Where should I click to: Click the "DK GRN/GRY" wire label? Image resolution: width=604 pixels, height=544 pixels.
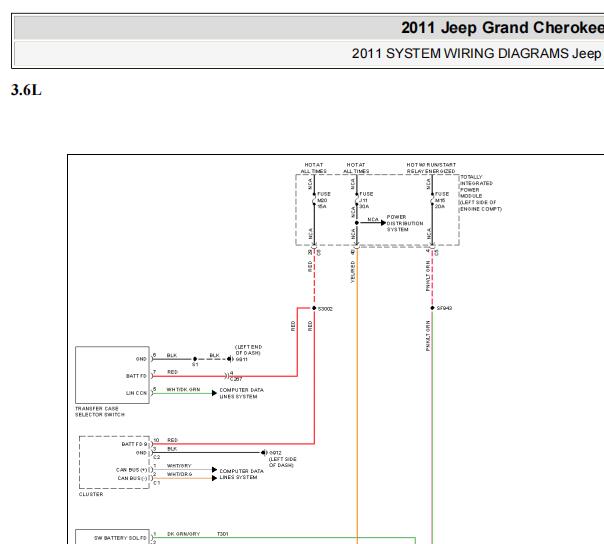[183, 534]
